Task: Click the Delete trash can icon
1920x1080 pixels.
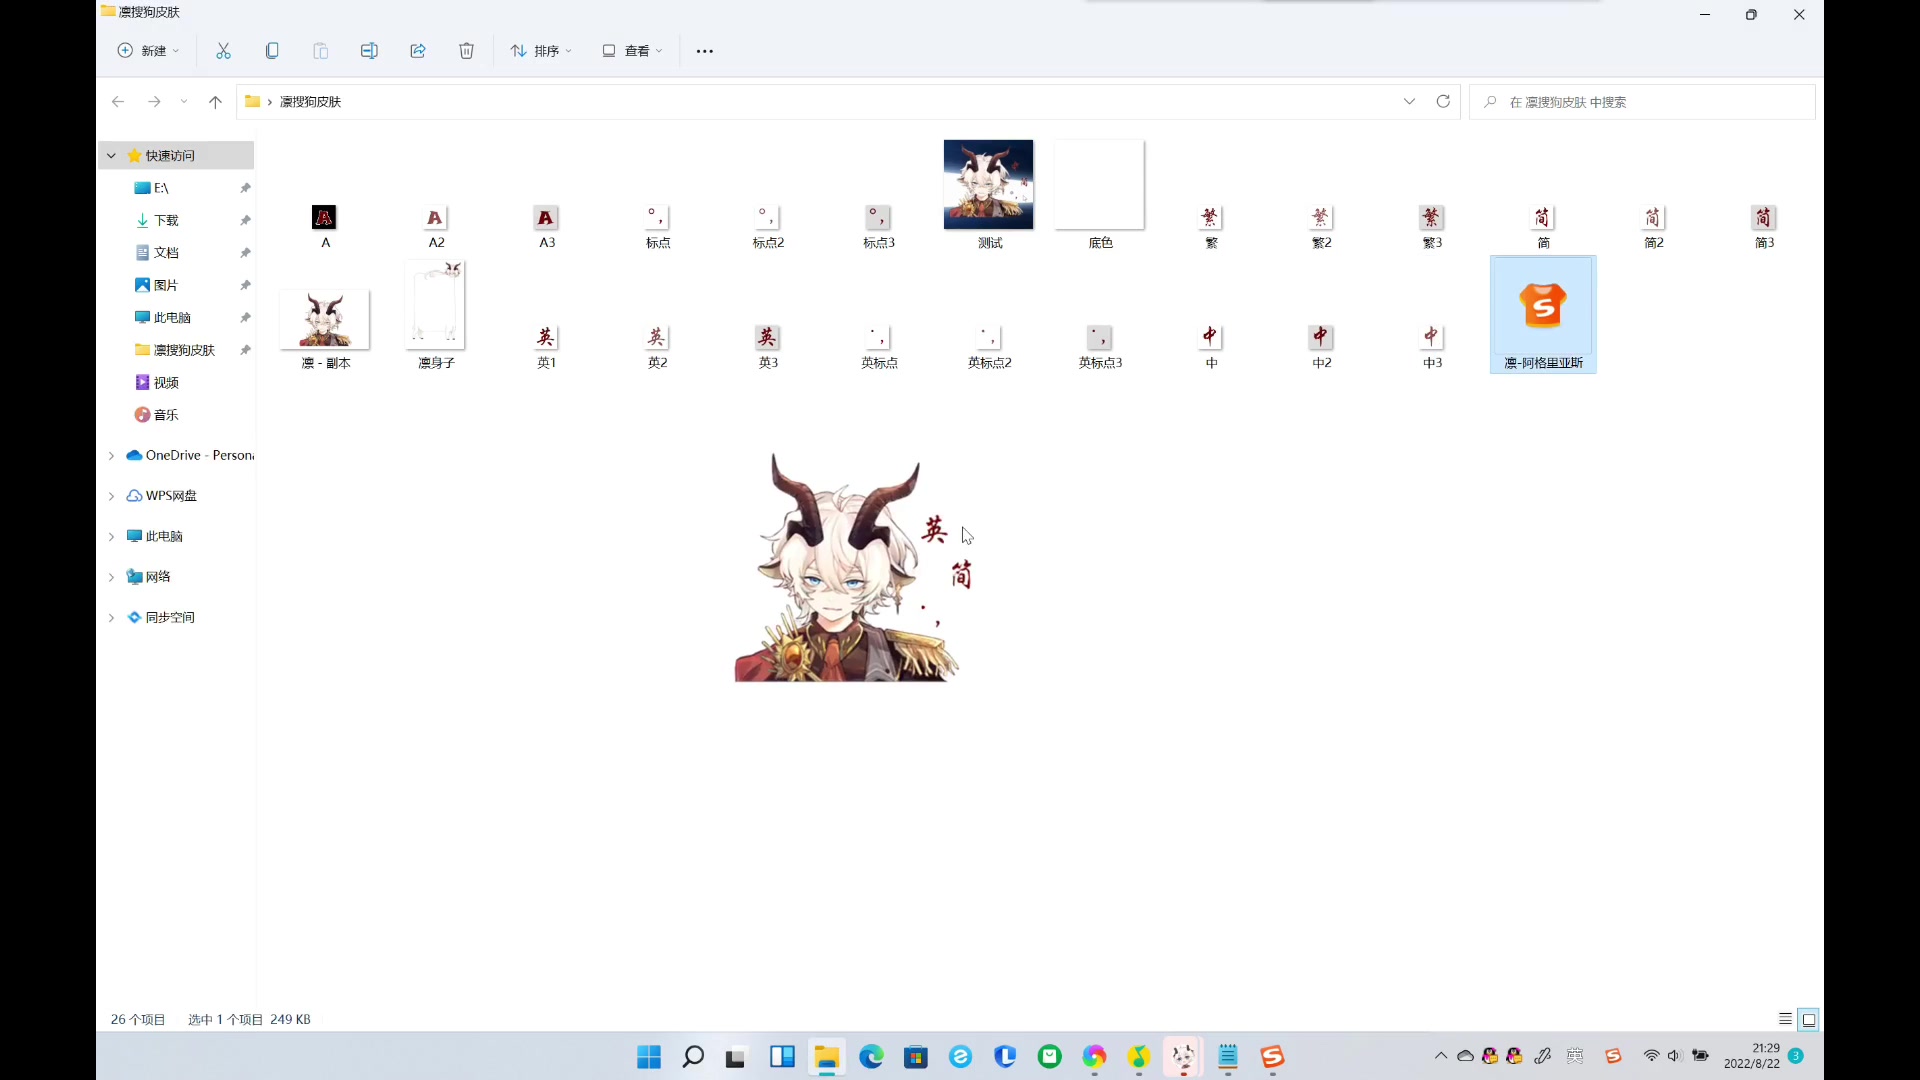Action: pos(466,51)
